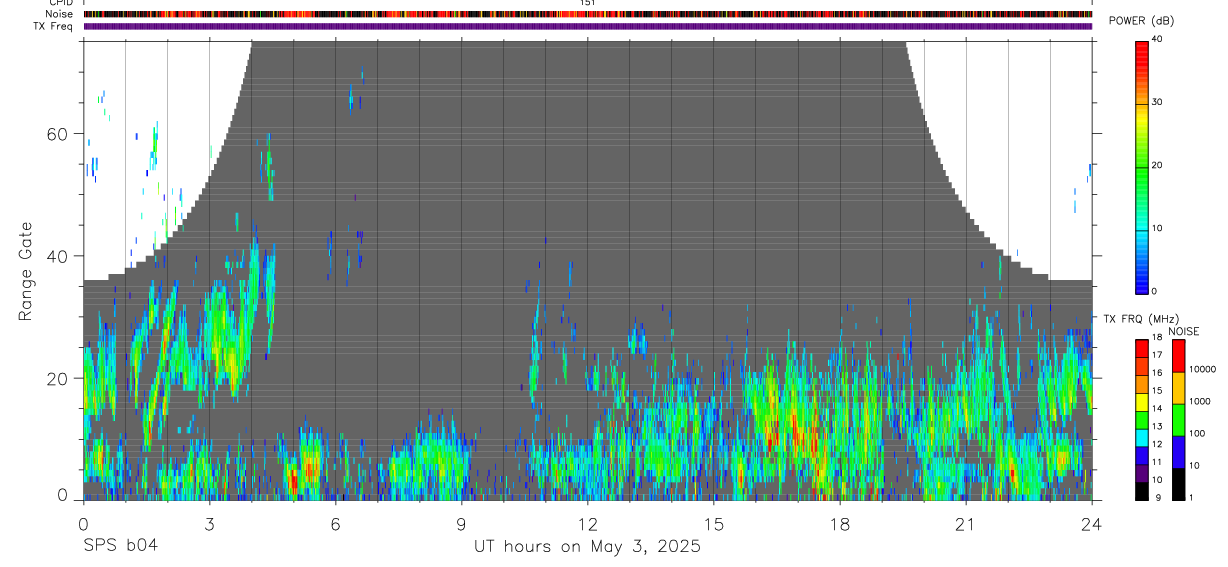Image resolution: width=1228 pixels, height=567 pixels.
Task: Click UT hours axis tick label 18
Action: pos(840,523)
